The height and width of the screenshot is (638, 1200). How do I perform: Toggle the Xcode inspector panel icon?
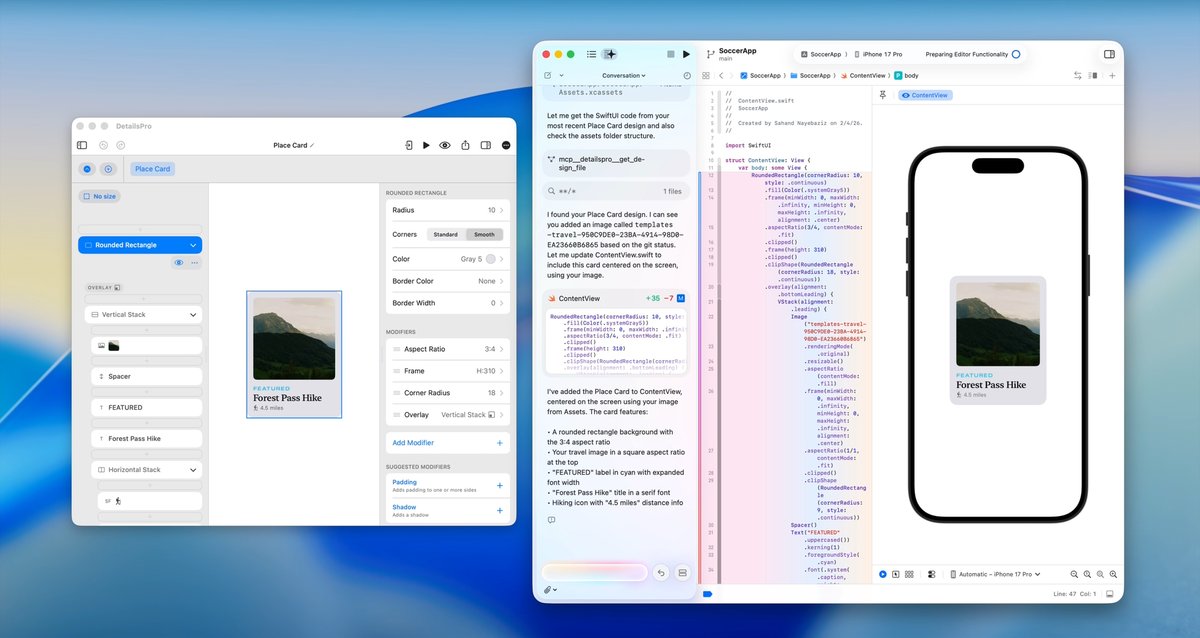[x=1109, y=54]
